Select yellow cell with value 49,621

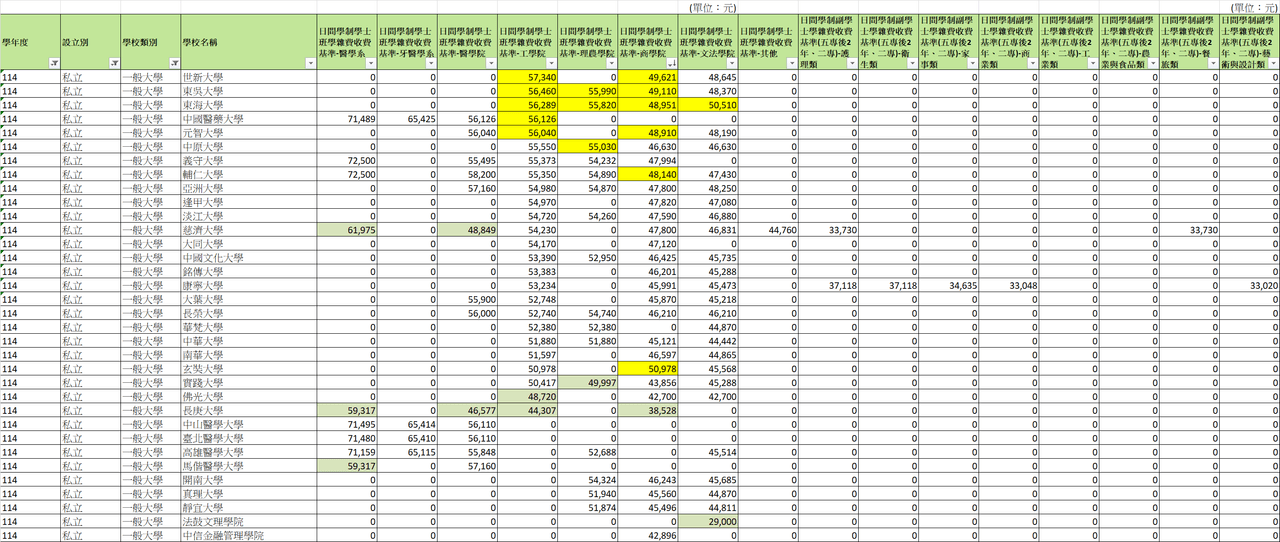pos(648,77)
